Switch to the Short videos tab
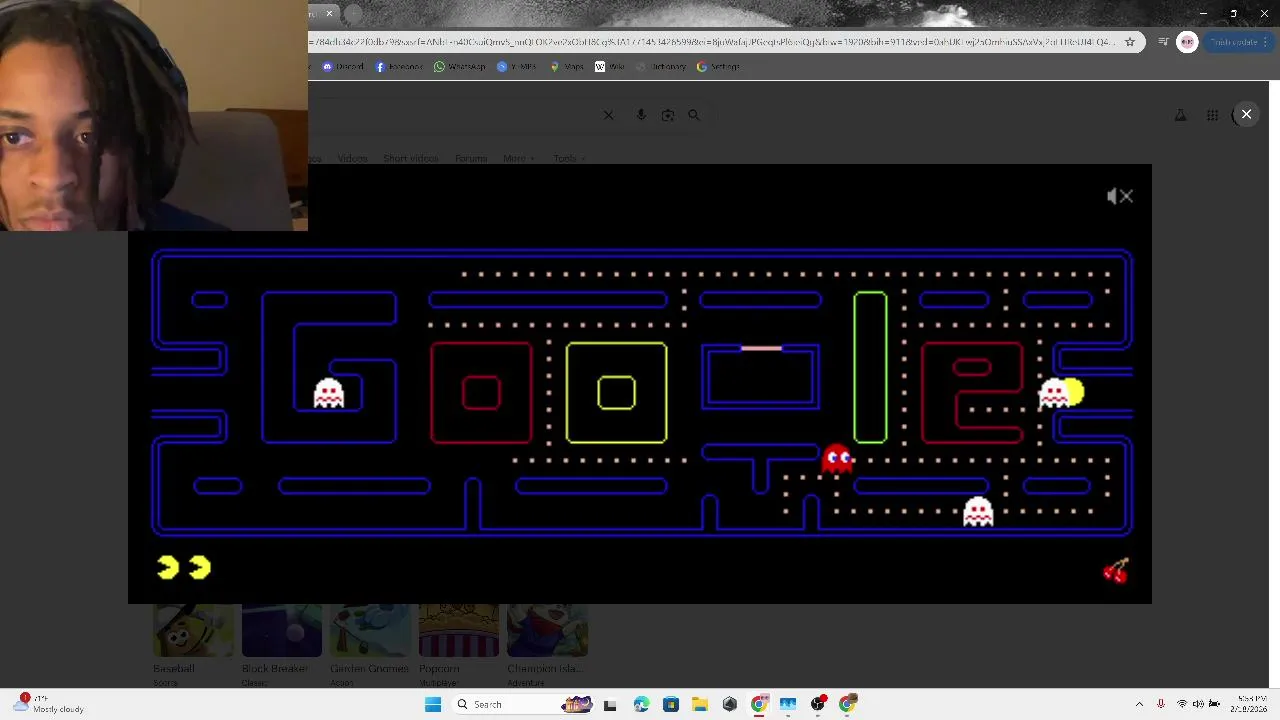The height and width of the screenshot is (720, 1280). tap(410, 159)
